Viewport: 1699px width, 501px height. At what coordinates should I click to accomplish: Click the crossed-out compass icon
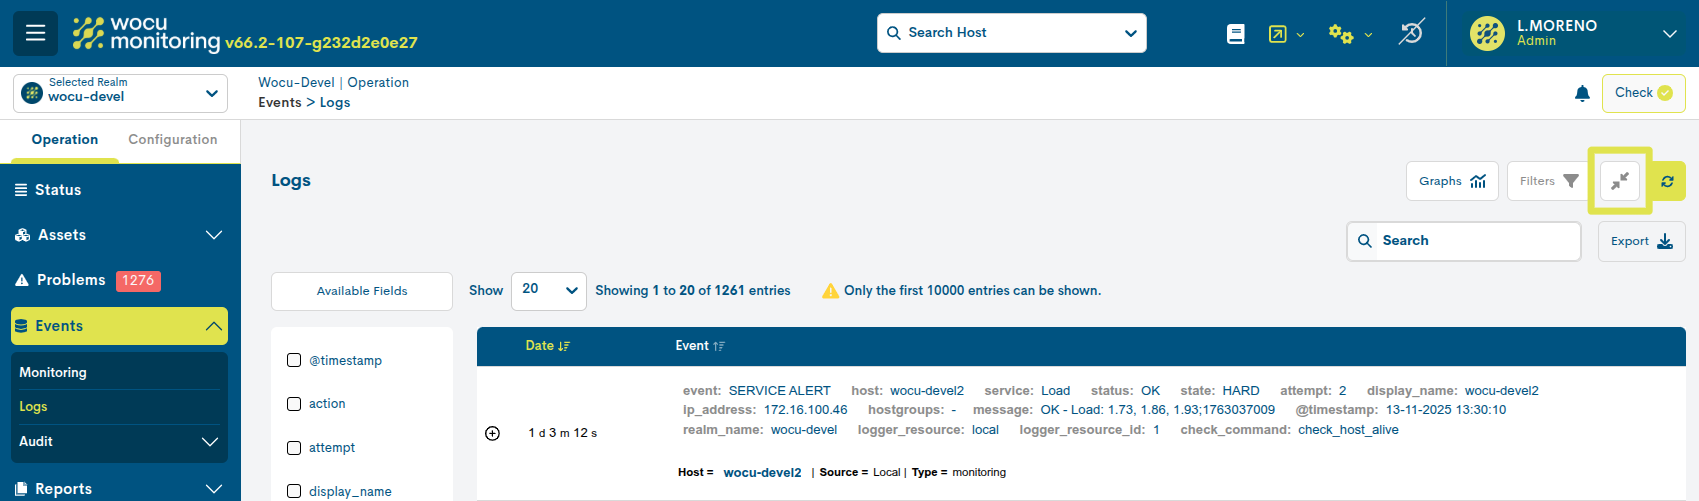click(1411, 33)
